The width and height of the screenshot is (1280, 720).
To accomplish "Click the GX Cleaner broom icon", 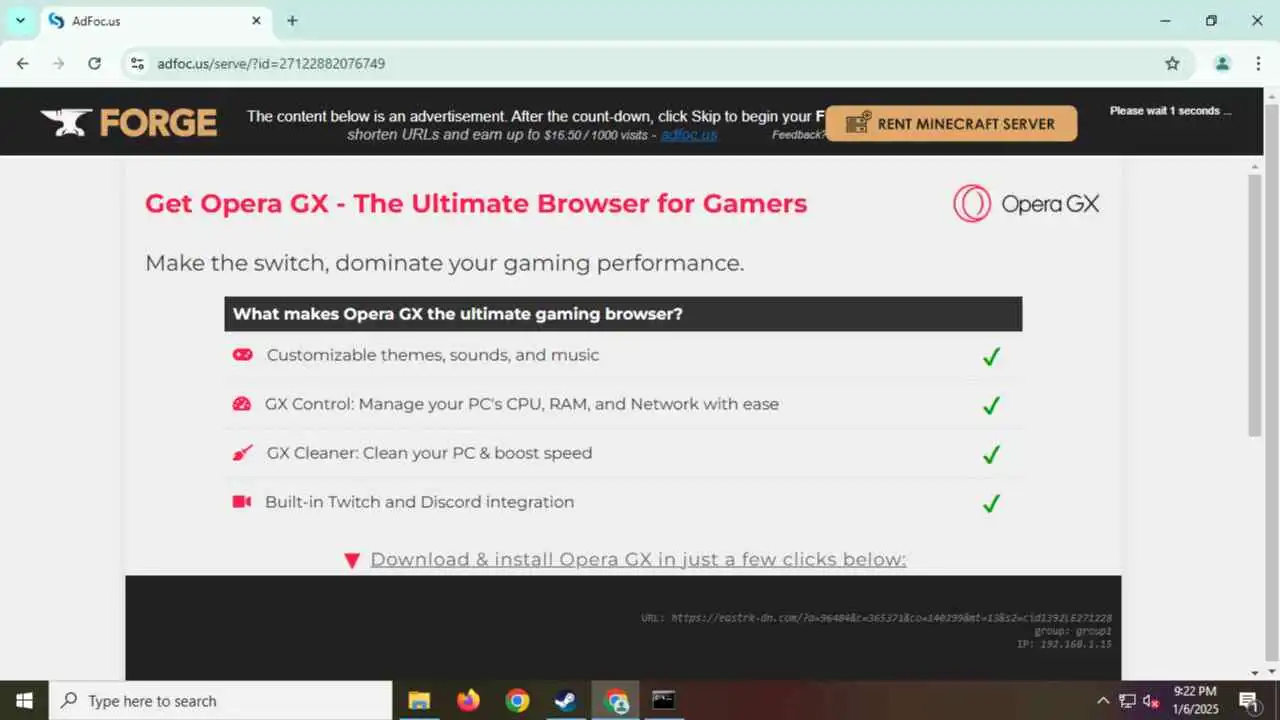I will [242, 453].
